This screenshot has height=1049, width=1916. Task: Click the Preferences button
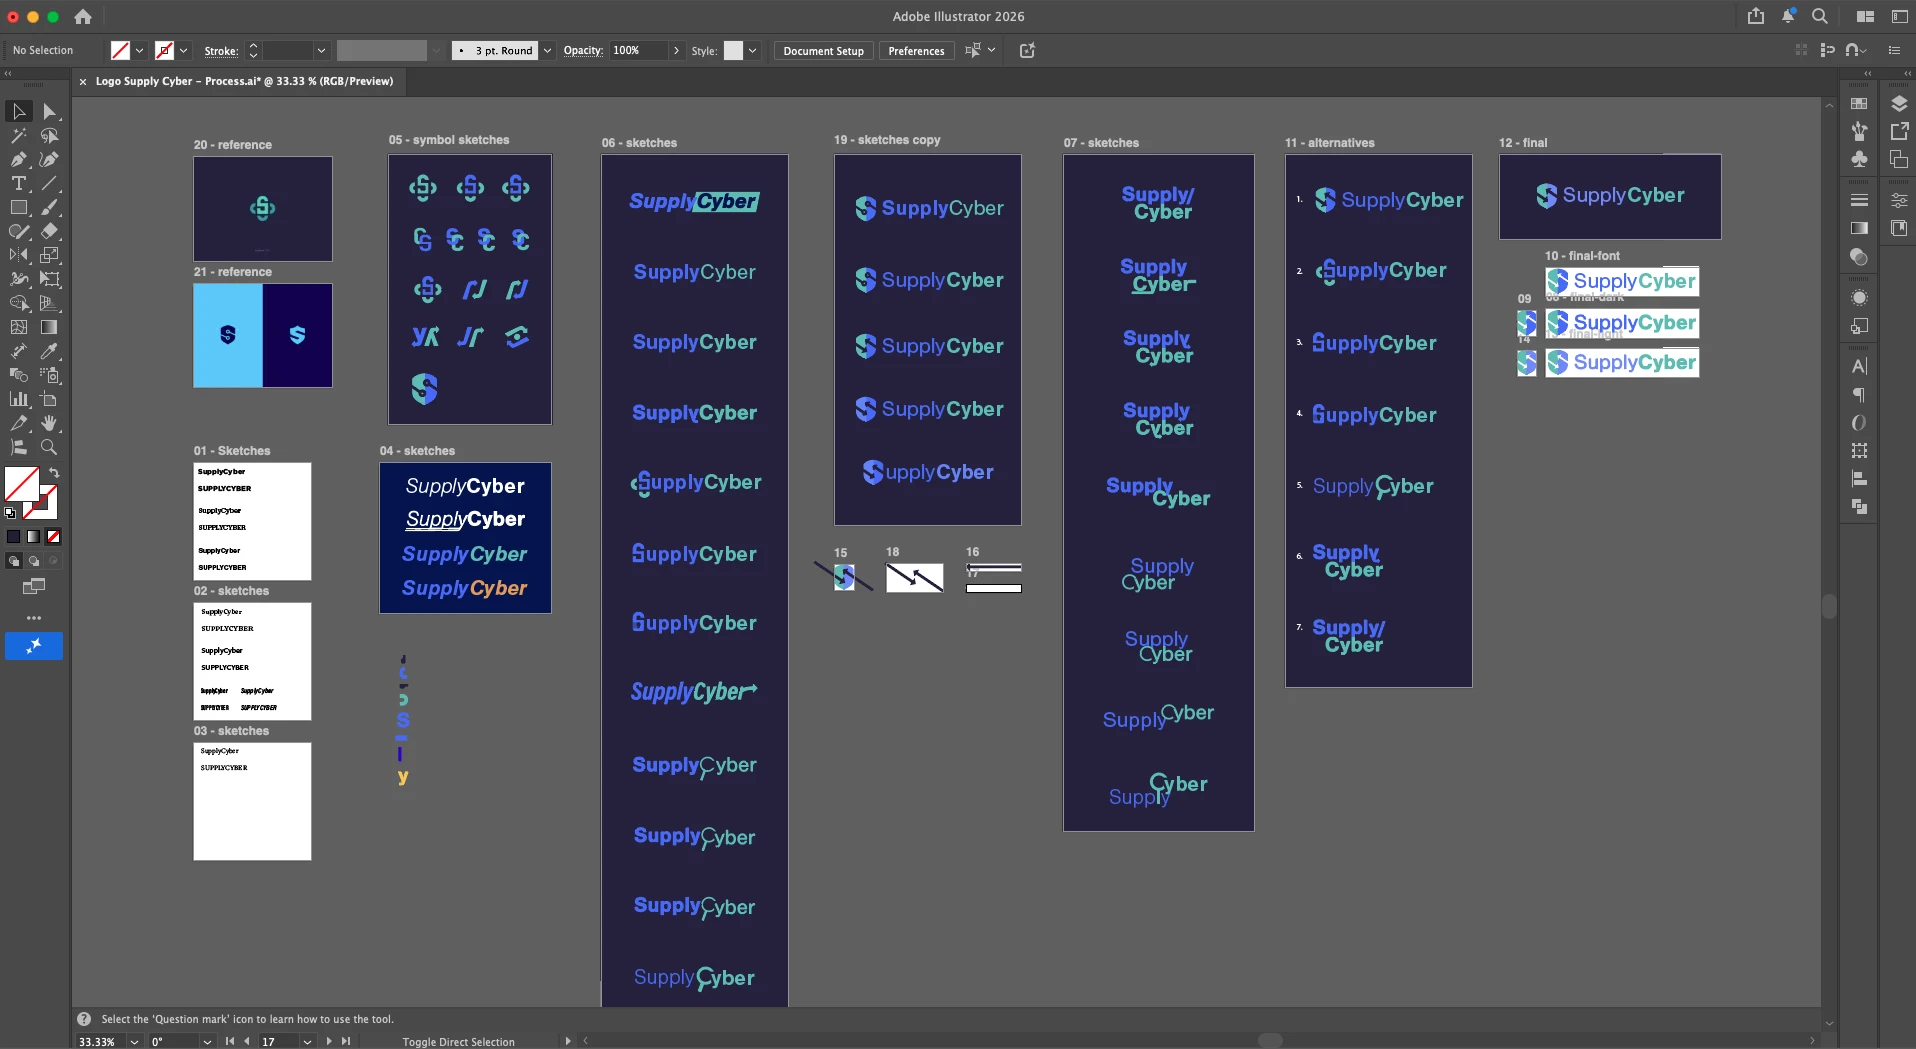916,50
